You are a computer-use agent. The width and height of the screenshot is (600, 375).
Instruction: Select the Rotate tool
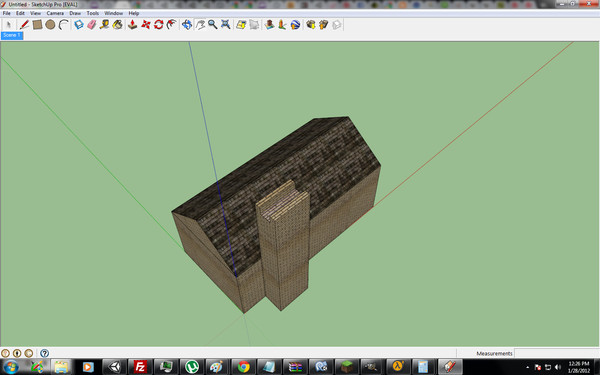pos(158,25)
